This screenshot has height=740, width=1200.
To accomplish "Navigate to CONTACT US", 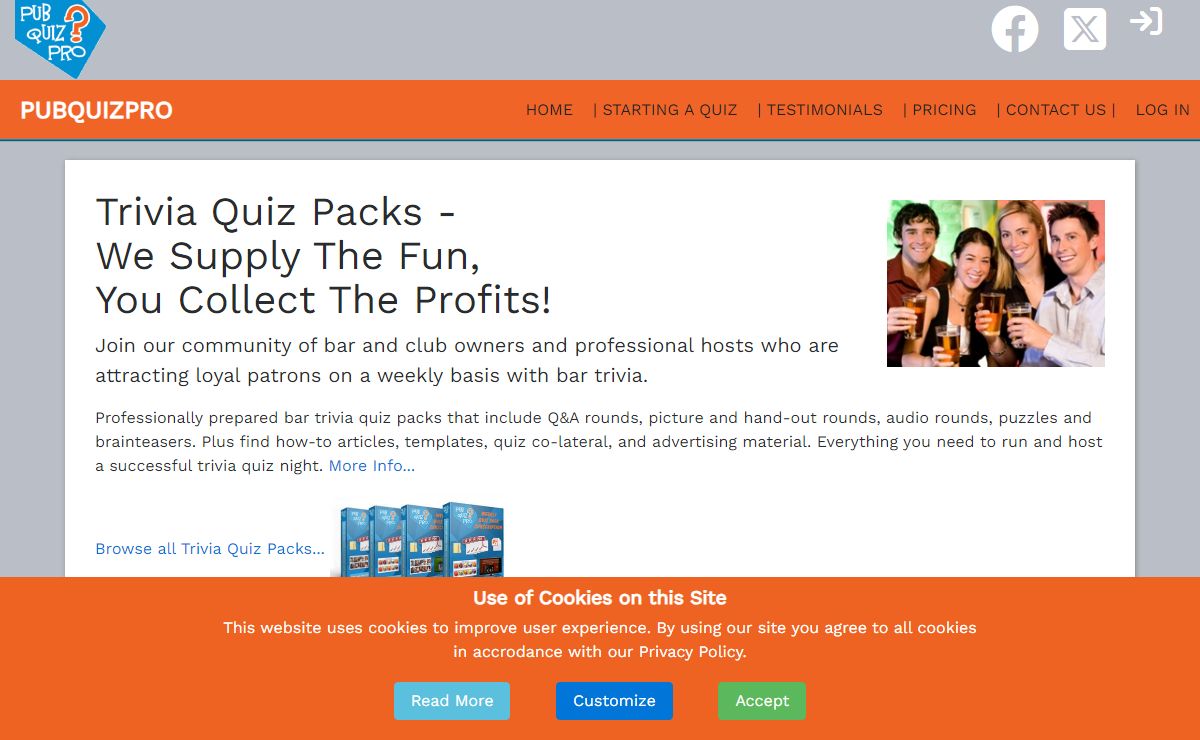I will click(1056, 110).
